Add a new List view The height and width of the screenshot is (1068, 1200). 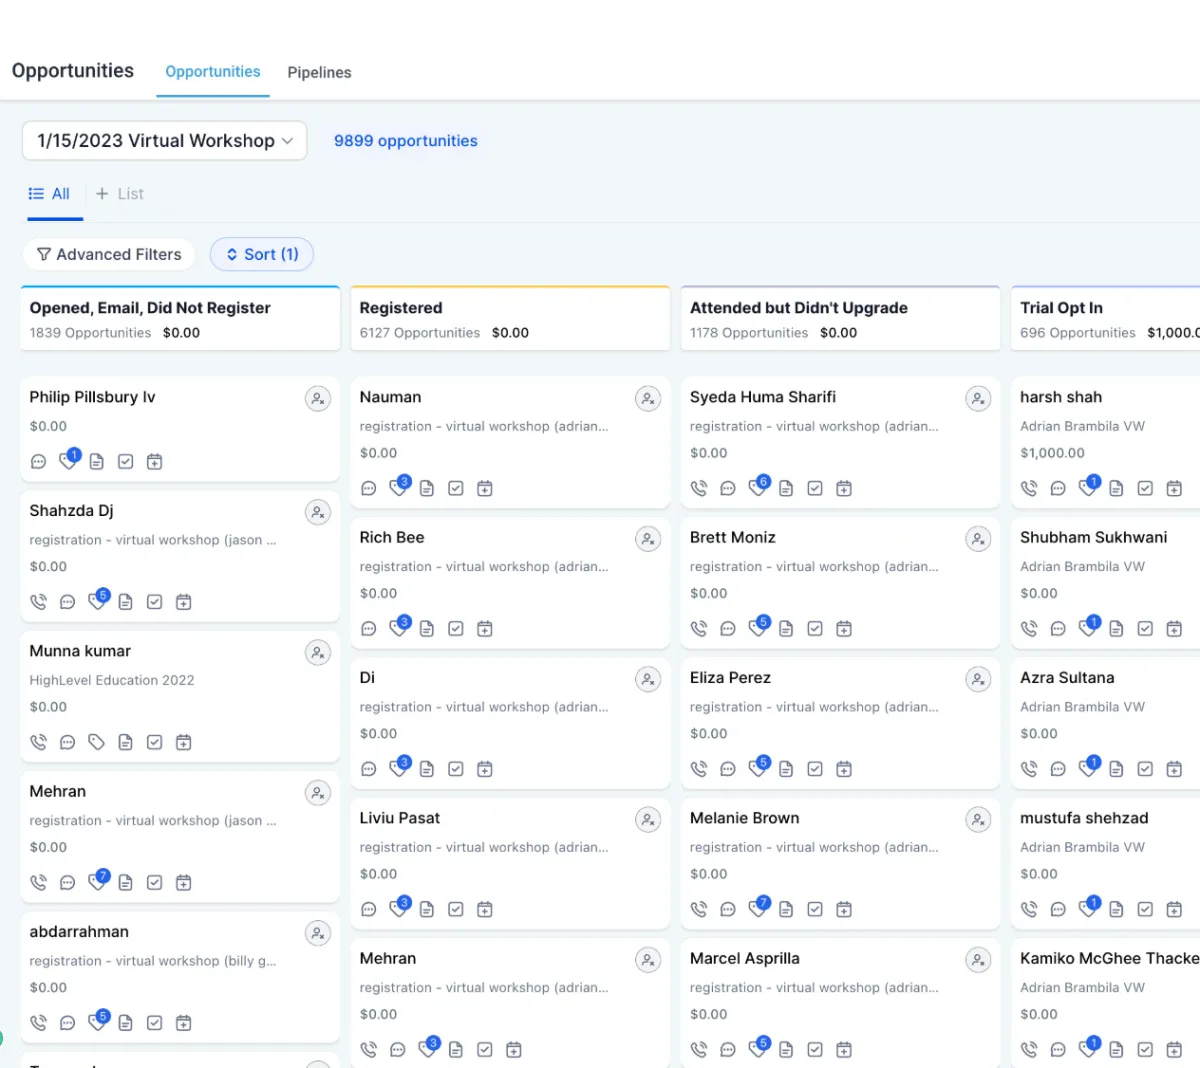tap(120, 194)
